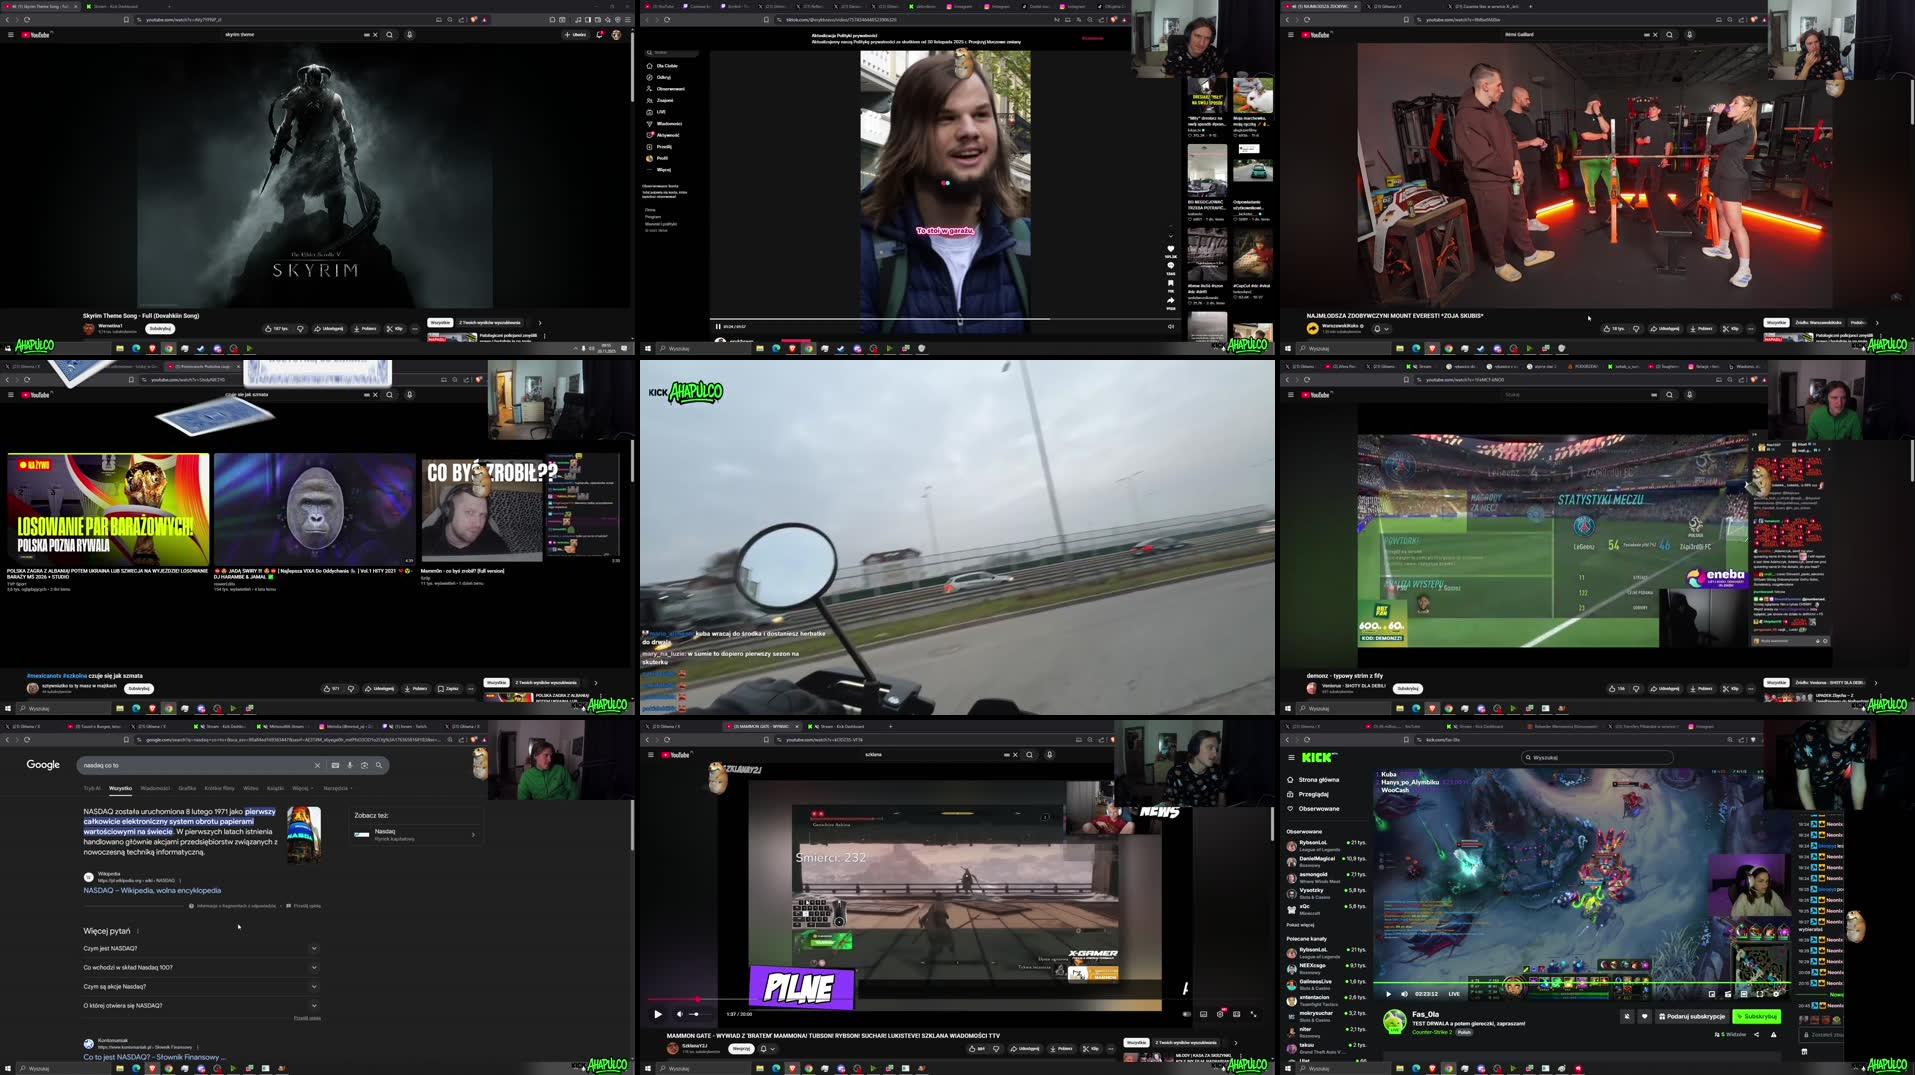Click the Kick Wyszukaj search field
1915x1075 pixels.
click(x=1595, y=757)
